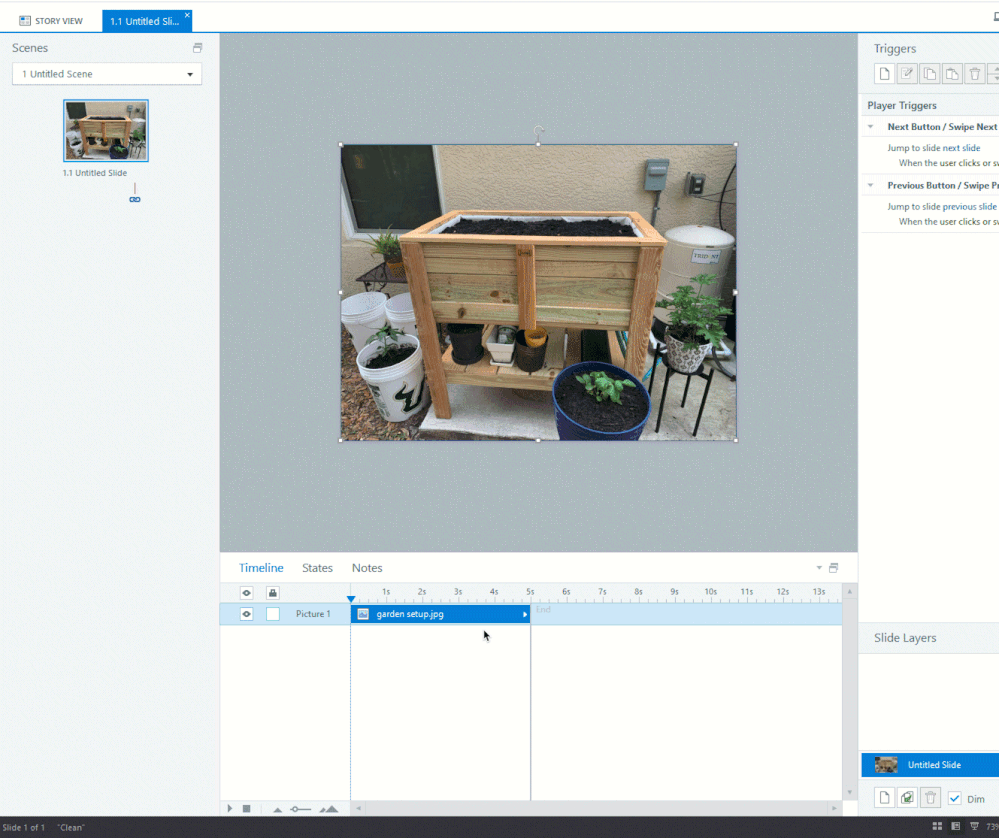
Task: Uncheck the Dim checkbox
Action: [954, 798]
